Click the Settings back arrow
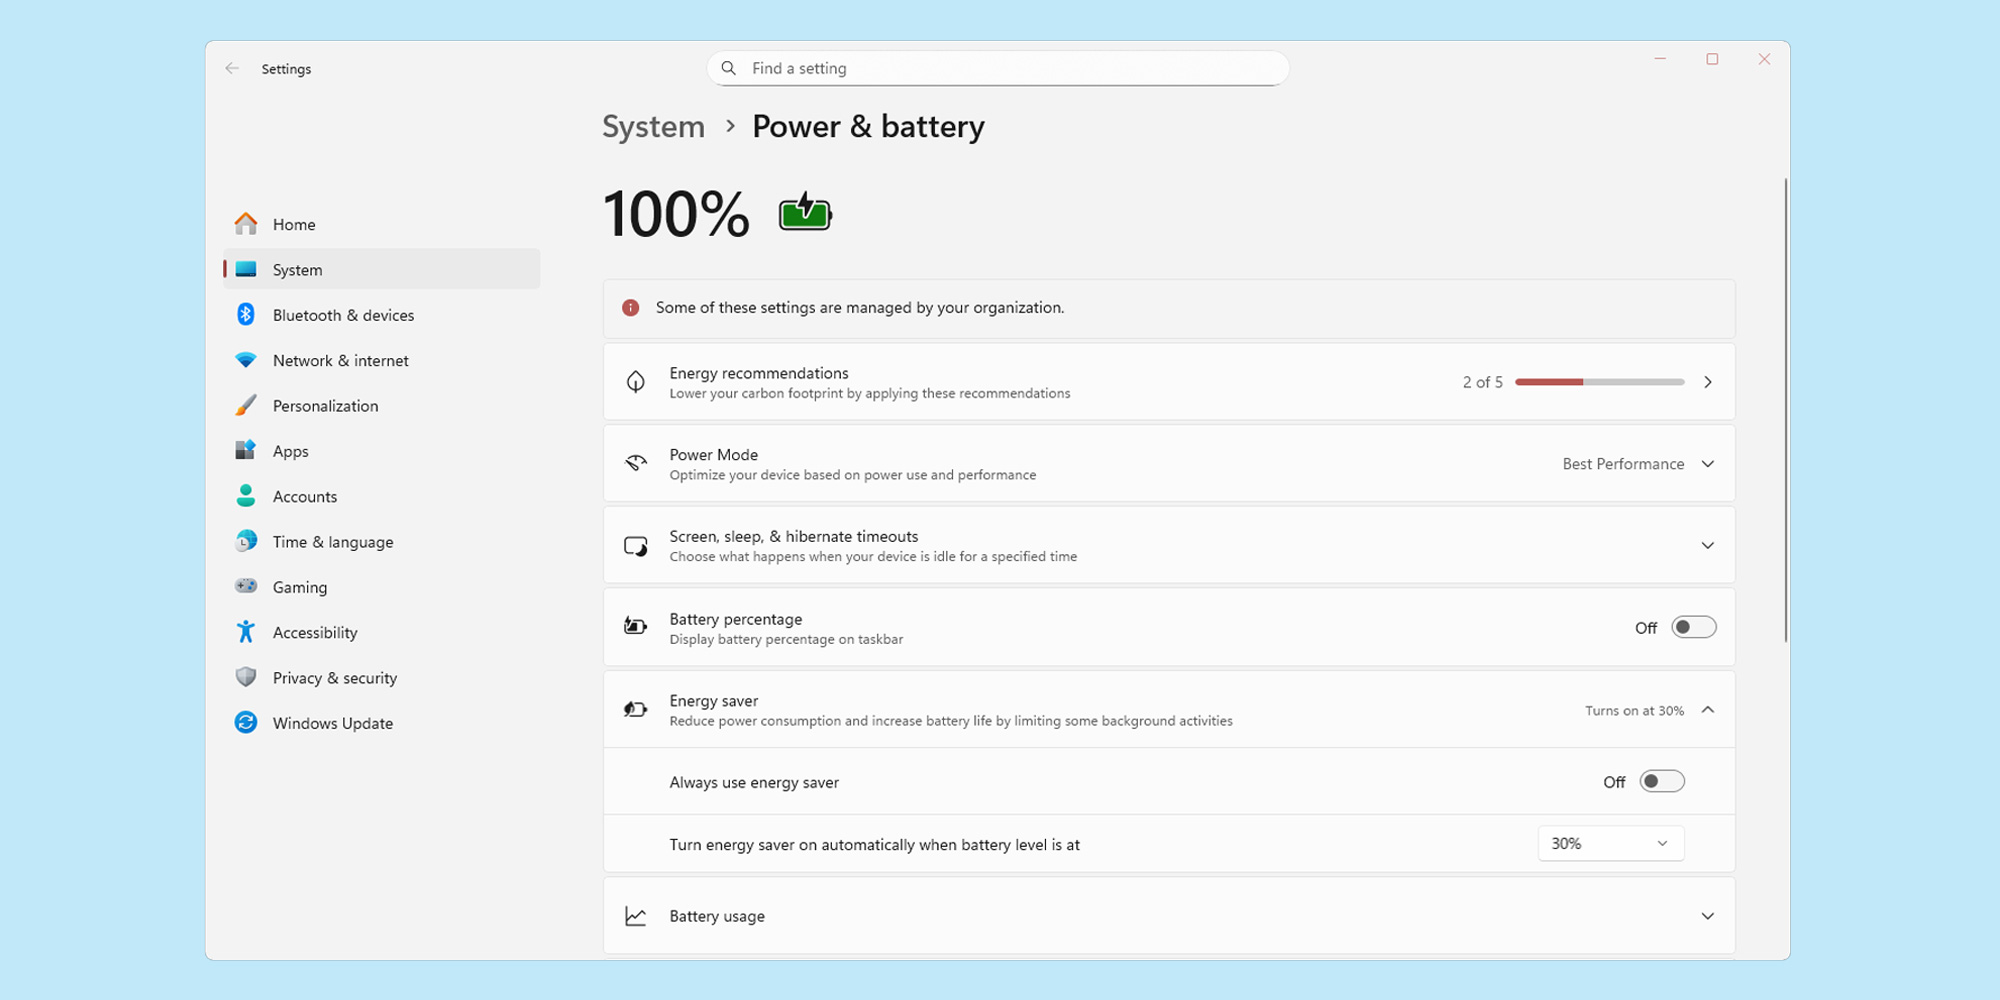Screen dimensions: 2000x1000 tap(232, 68)
